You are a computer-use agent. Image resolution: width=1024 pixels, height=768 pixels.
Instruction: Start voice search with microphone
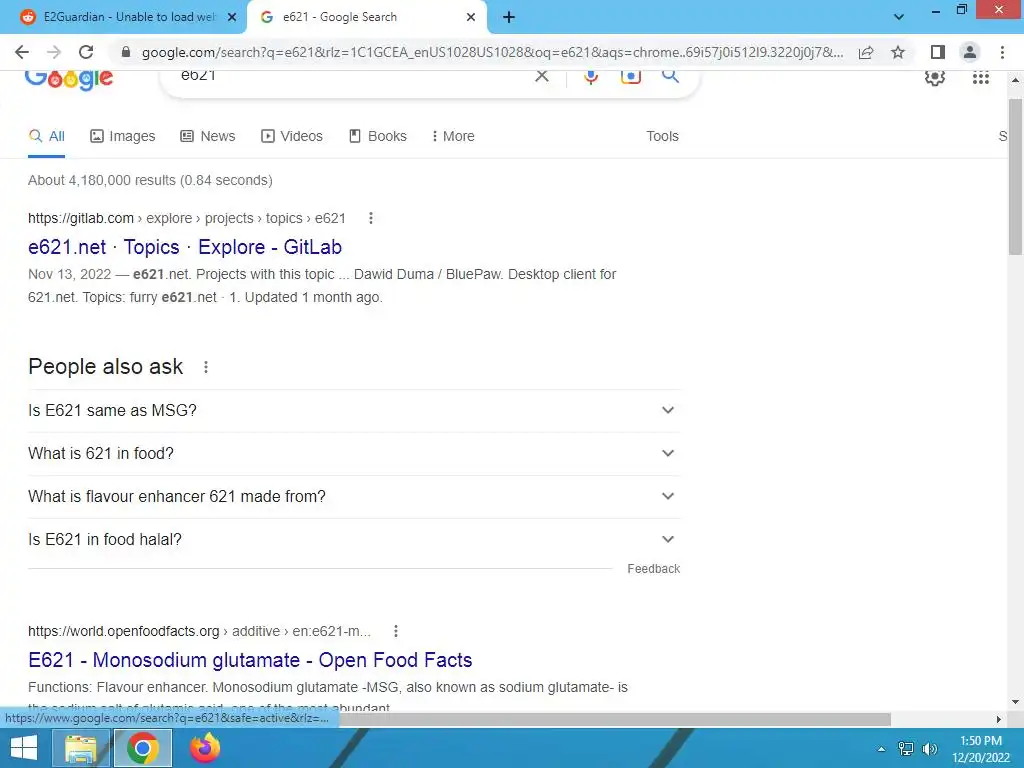[590, 77]
